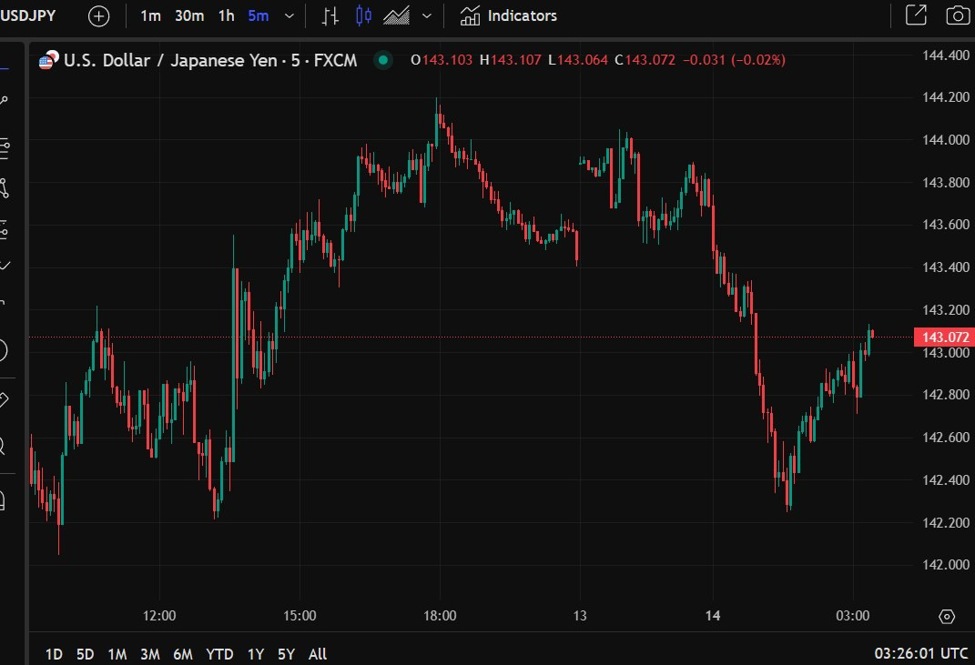The height and width of the screenshot is (665, 975).
Task: Select the bars chart style icon
Action: 330,16
